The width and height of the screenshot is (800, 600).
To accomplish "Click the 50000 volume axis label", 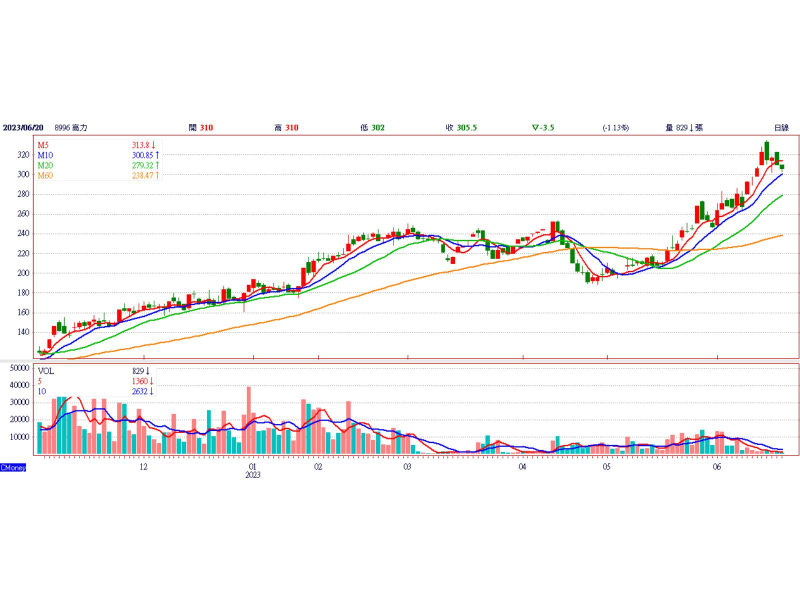I will 18,369.
